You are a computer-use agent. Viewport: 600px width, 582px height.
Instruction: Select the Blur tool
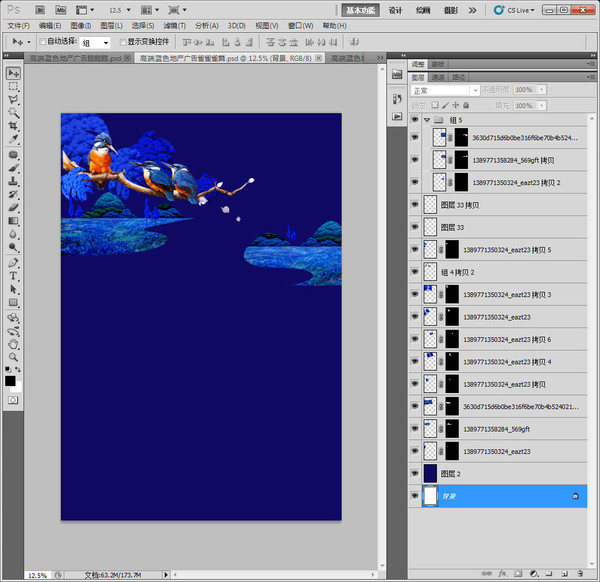[x=13, y=234]
